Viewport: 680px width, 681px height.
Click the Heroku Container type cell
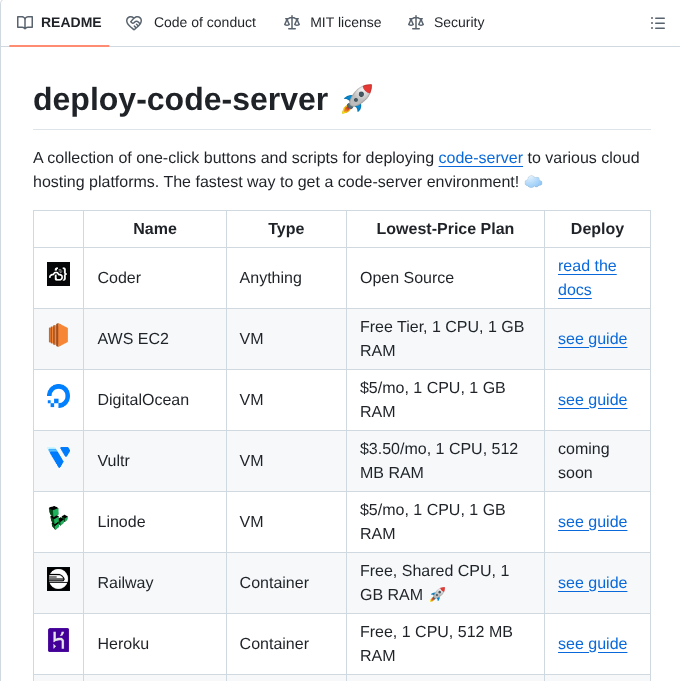coord(286,644)
